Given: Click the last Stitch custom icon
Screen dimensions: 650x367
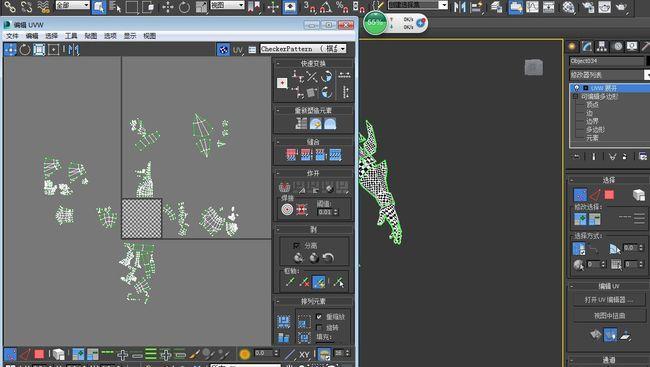Looking at the screenshot, I should tap(335, 155).
